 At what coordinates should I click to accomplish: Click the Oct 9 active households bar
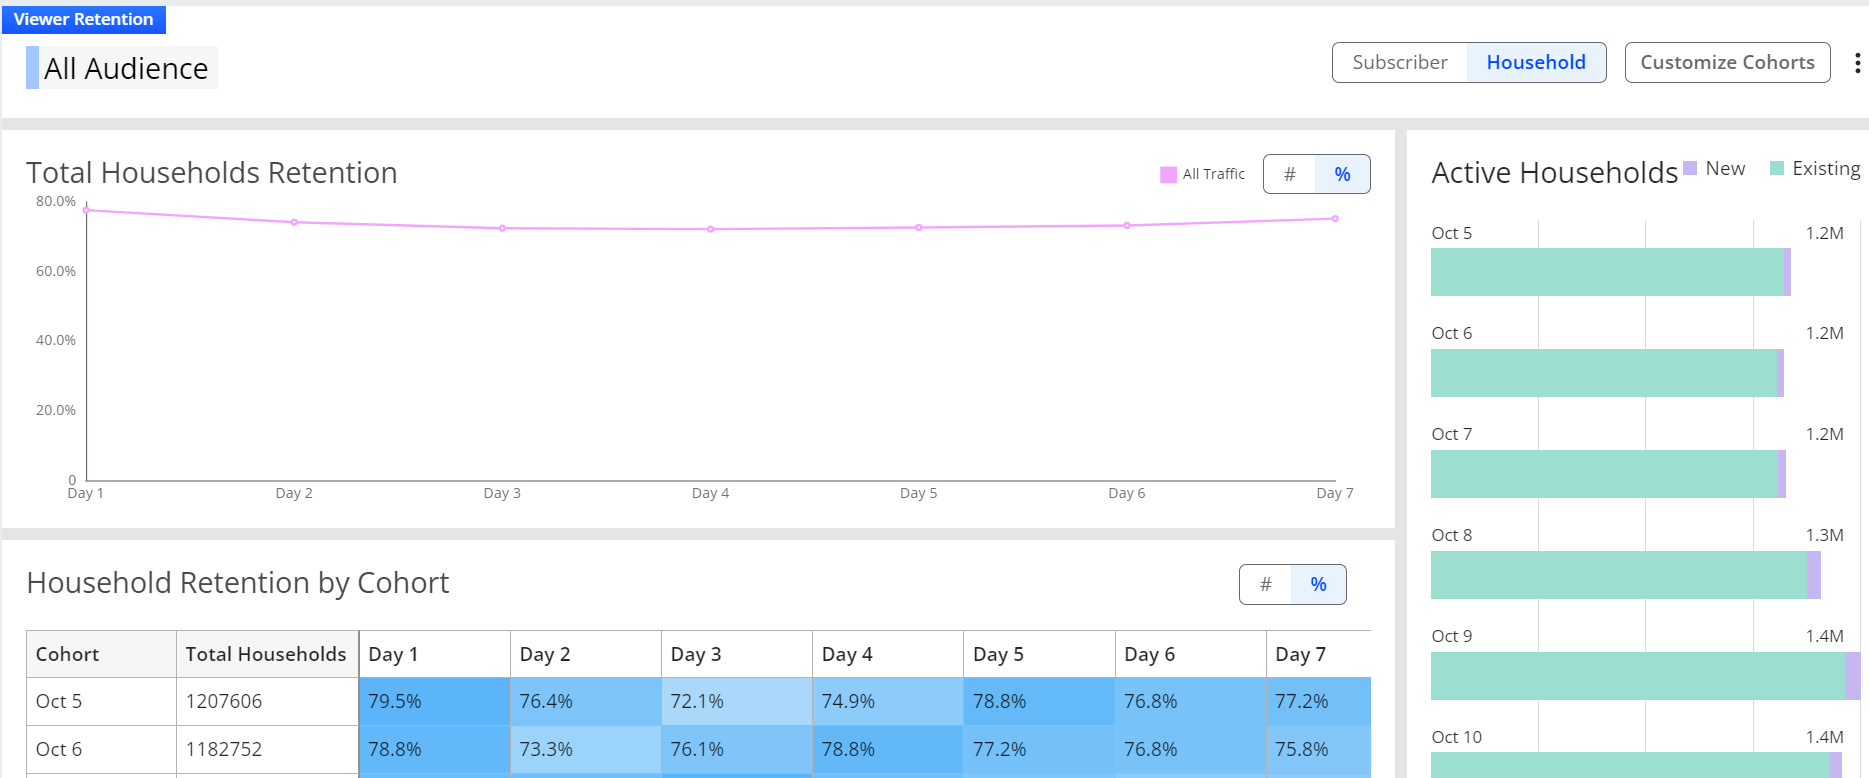click(x=1646, y=676)
